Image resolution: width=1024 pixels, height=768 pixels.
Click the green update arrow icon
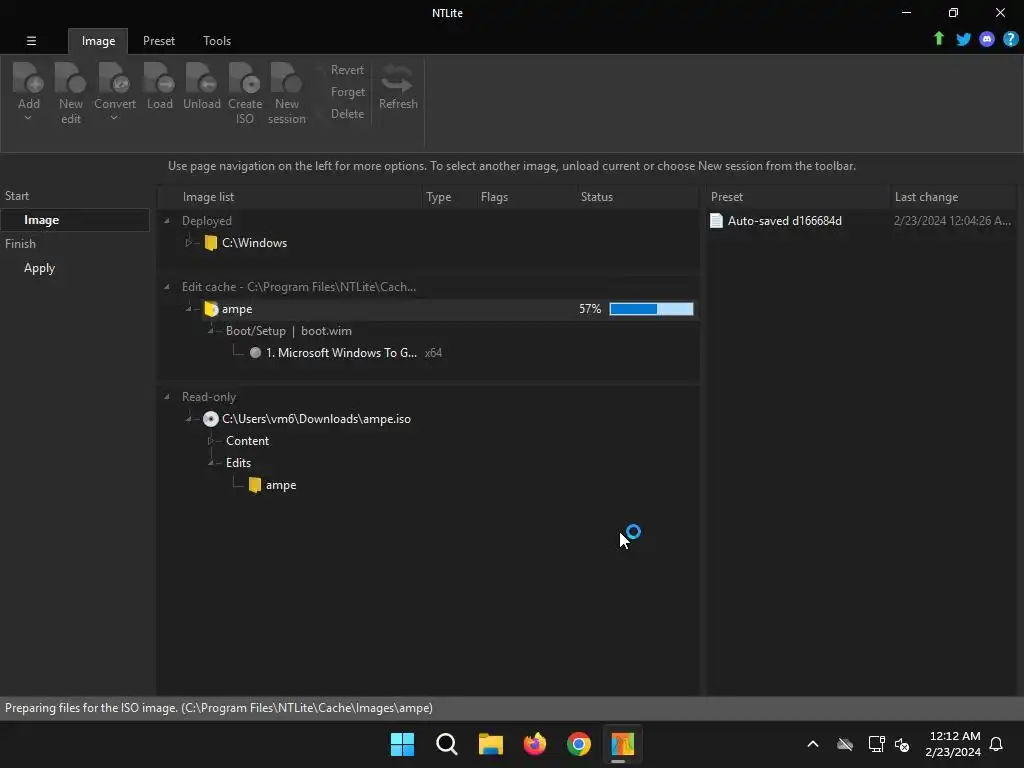click(x=938, y=39)
